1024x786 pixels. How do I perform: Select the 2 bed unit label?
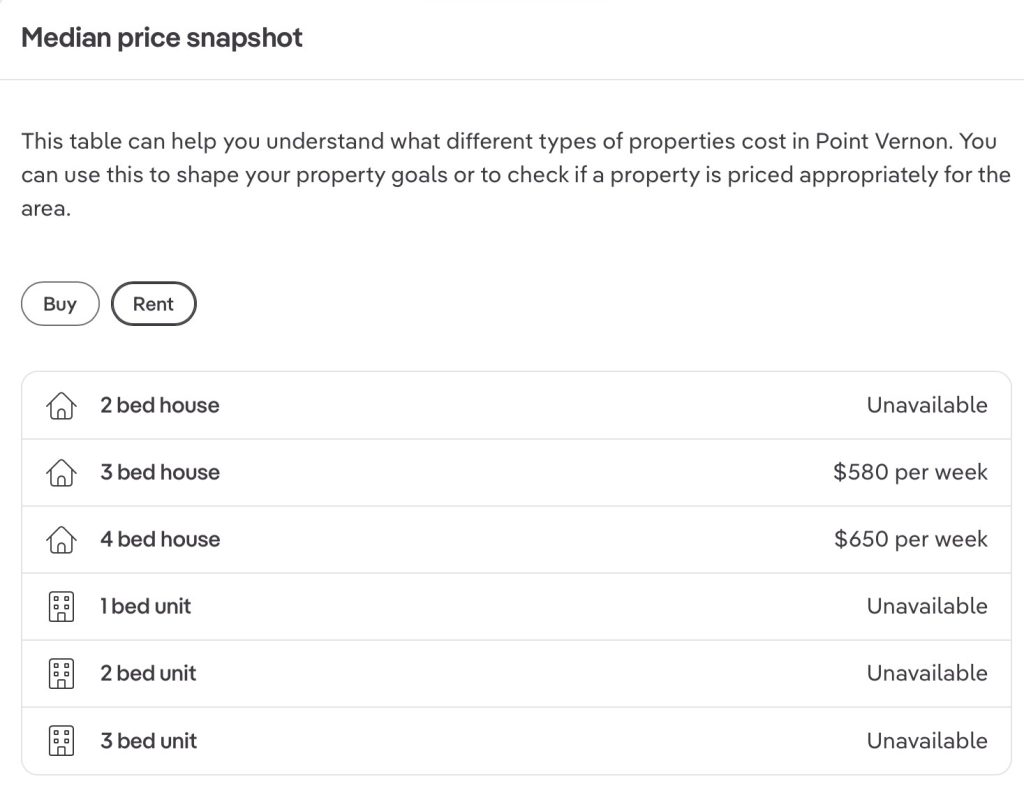pyautogui.click(x=148, y=673)
